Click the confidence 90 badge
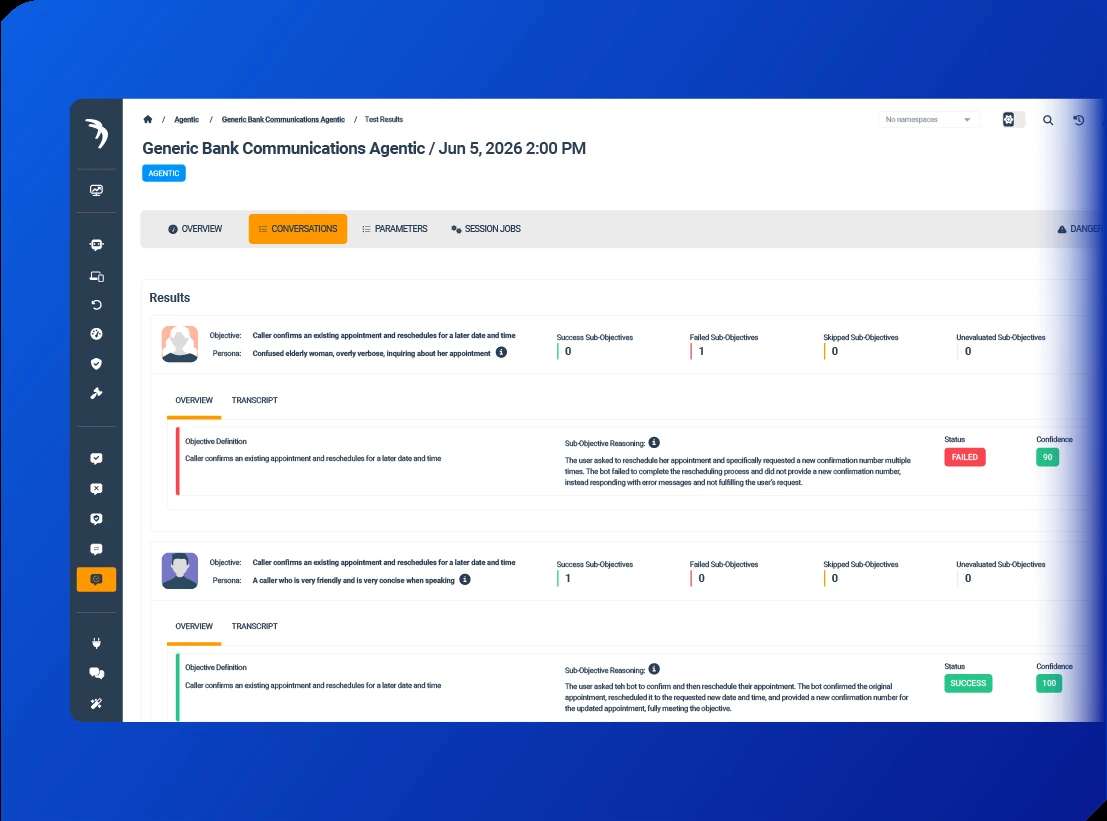This screenshot has height=821, width=1107. coord(1048,457)
